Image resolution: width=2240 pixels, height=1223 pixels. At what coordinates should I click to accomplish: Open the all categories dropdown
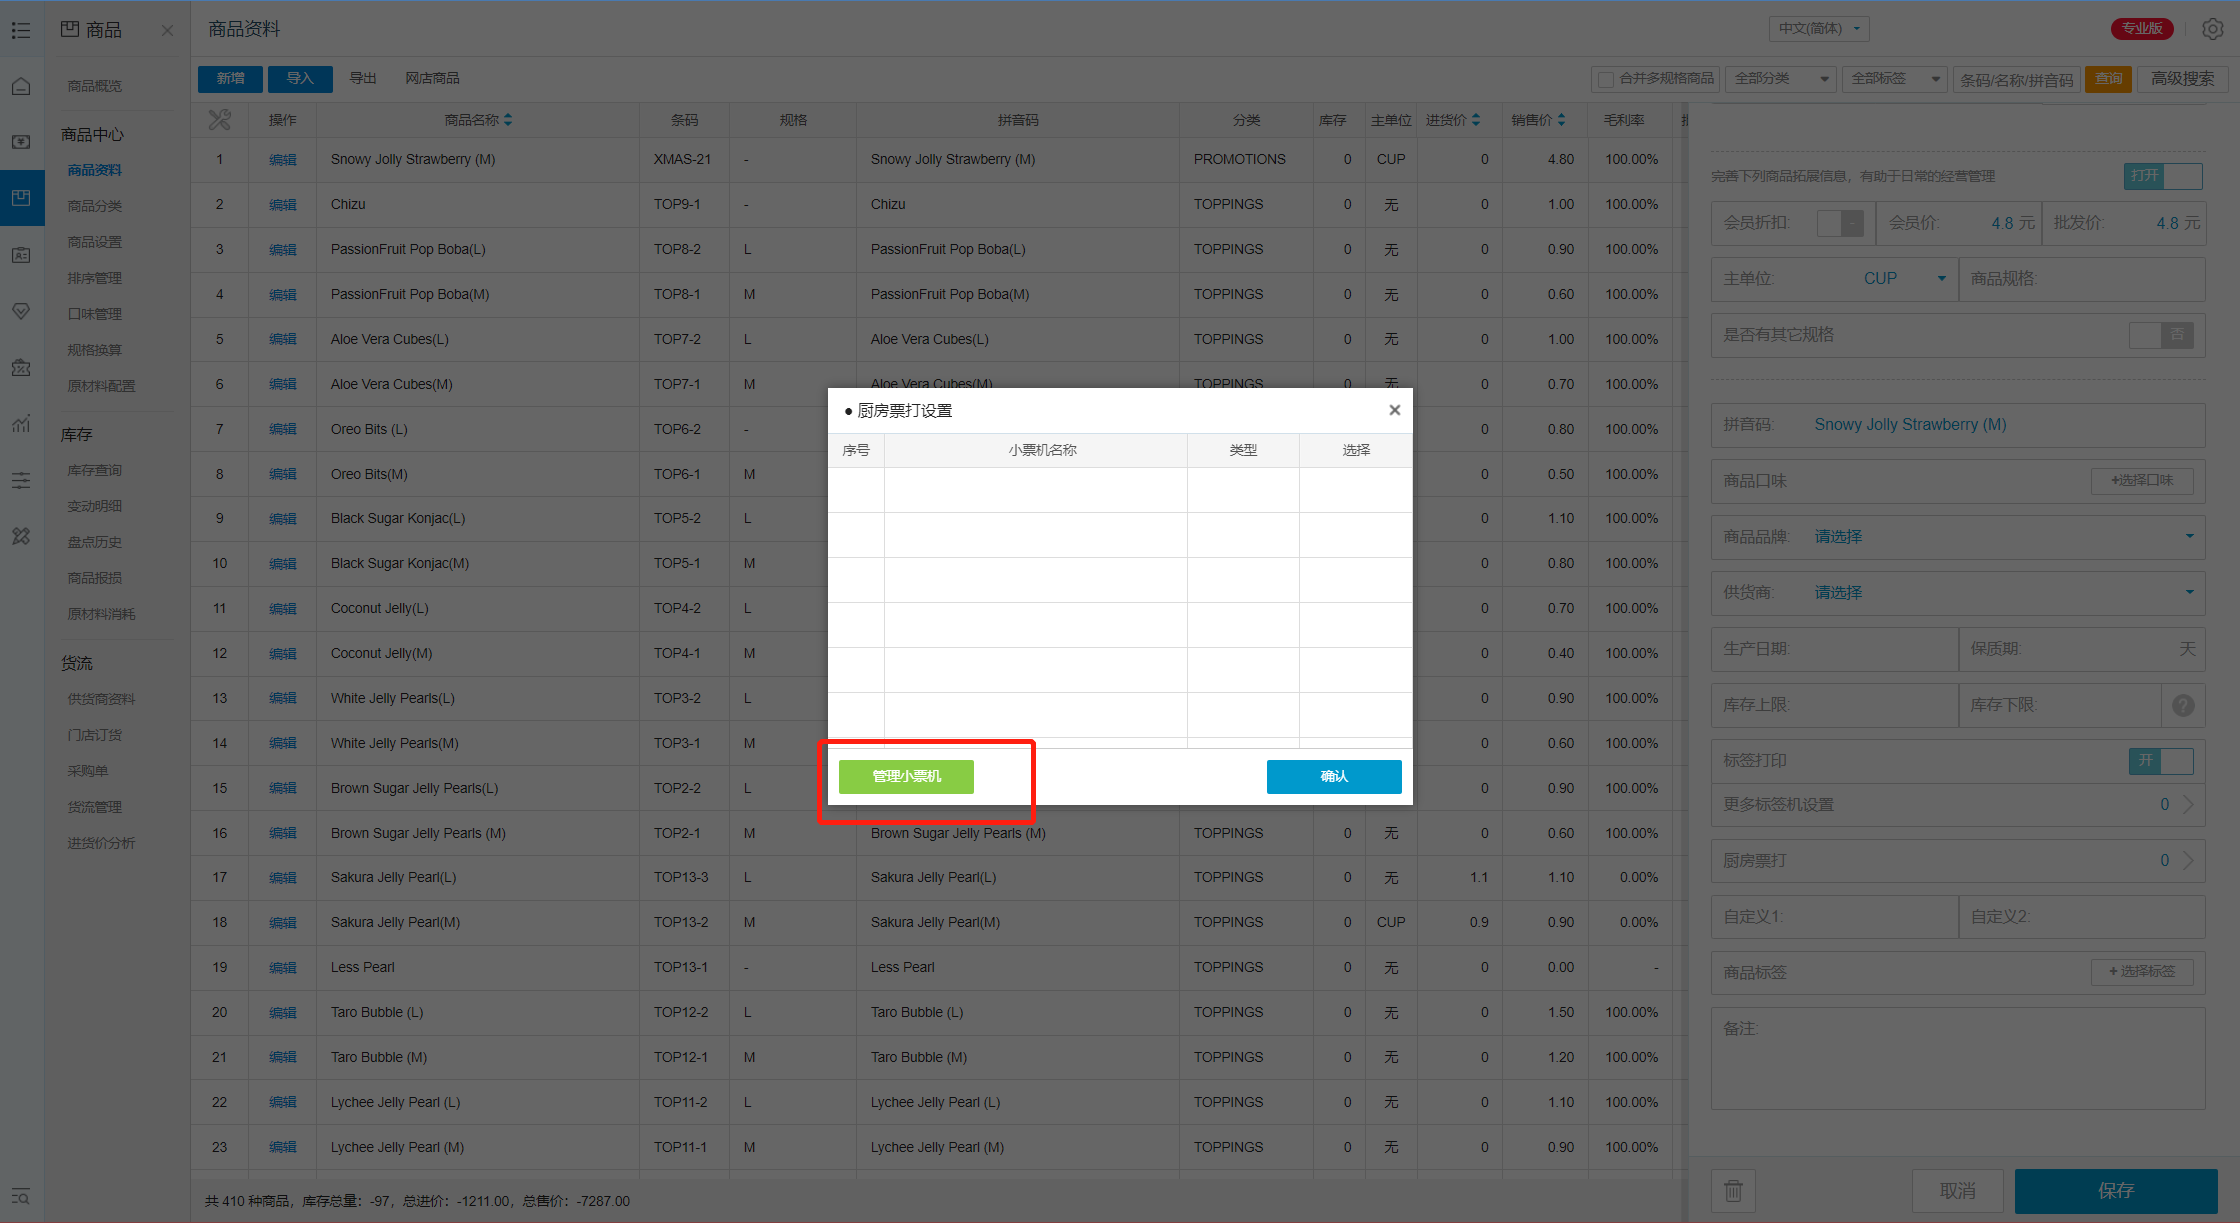coord(1781,79)
